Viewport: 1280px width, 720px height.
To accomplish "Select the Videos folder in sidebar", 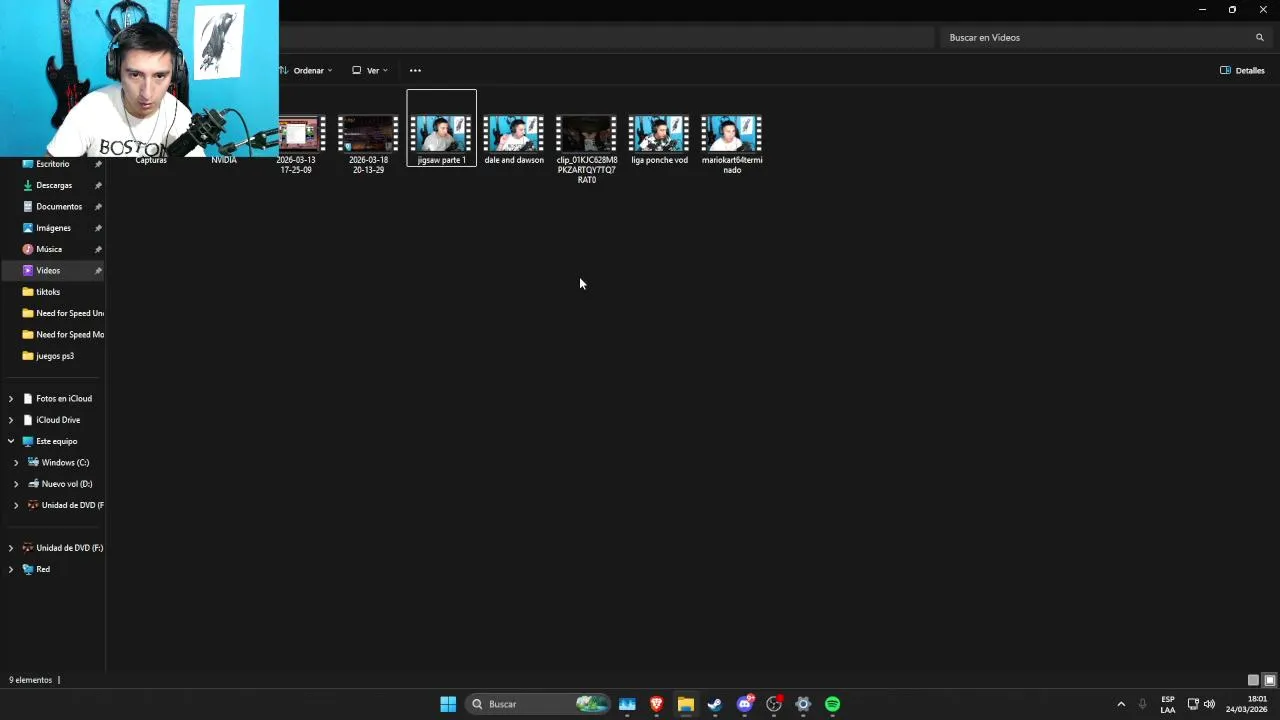I will click(x=54, y=270).
